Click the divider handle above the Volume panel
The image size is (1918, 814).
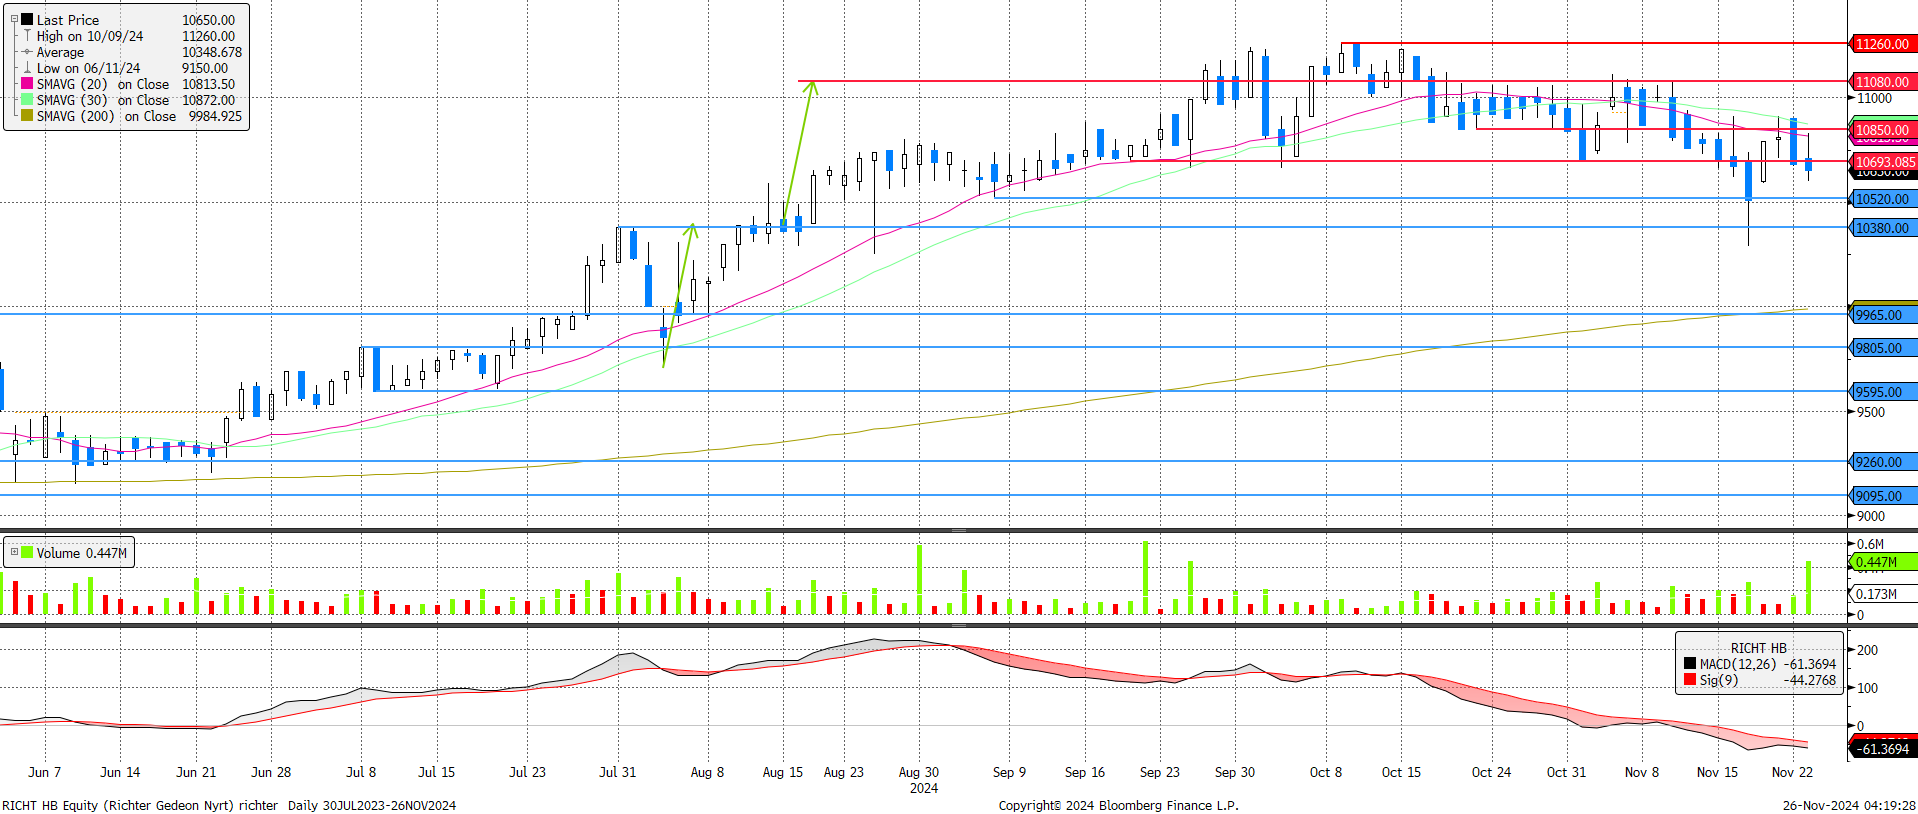[x=959, y=530]
